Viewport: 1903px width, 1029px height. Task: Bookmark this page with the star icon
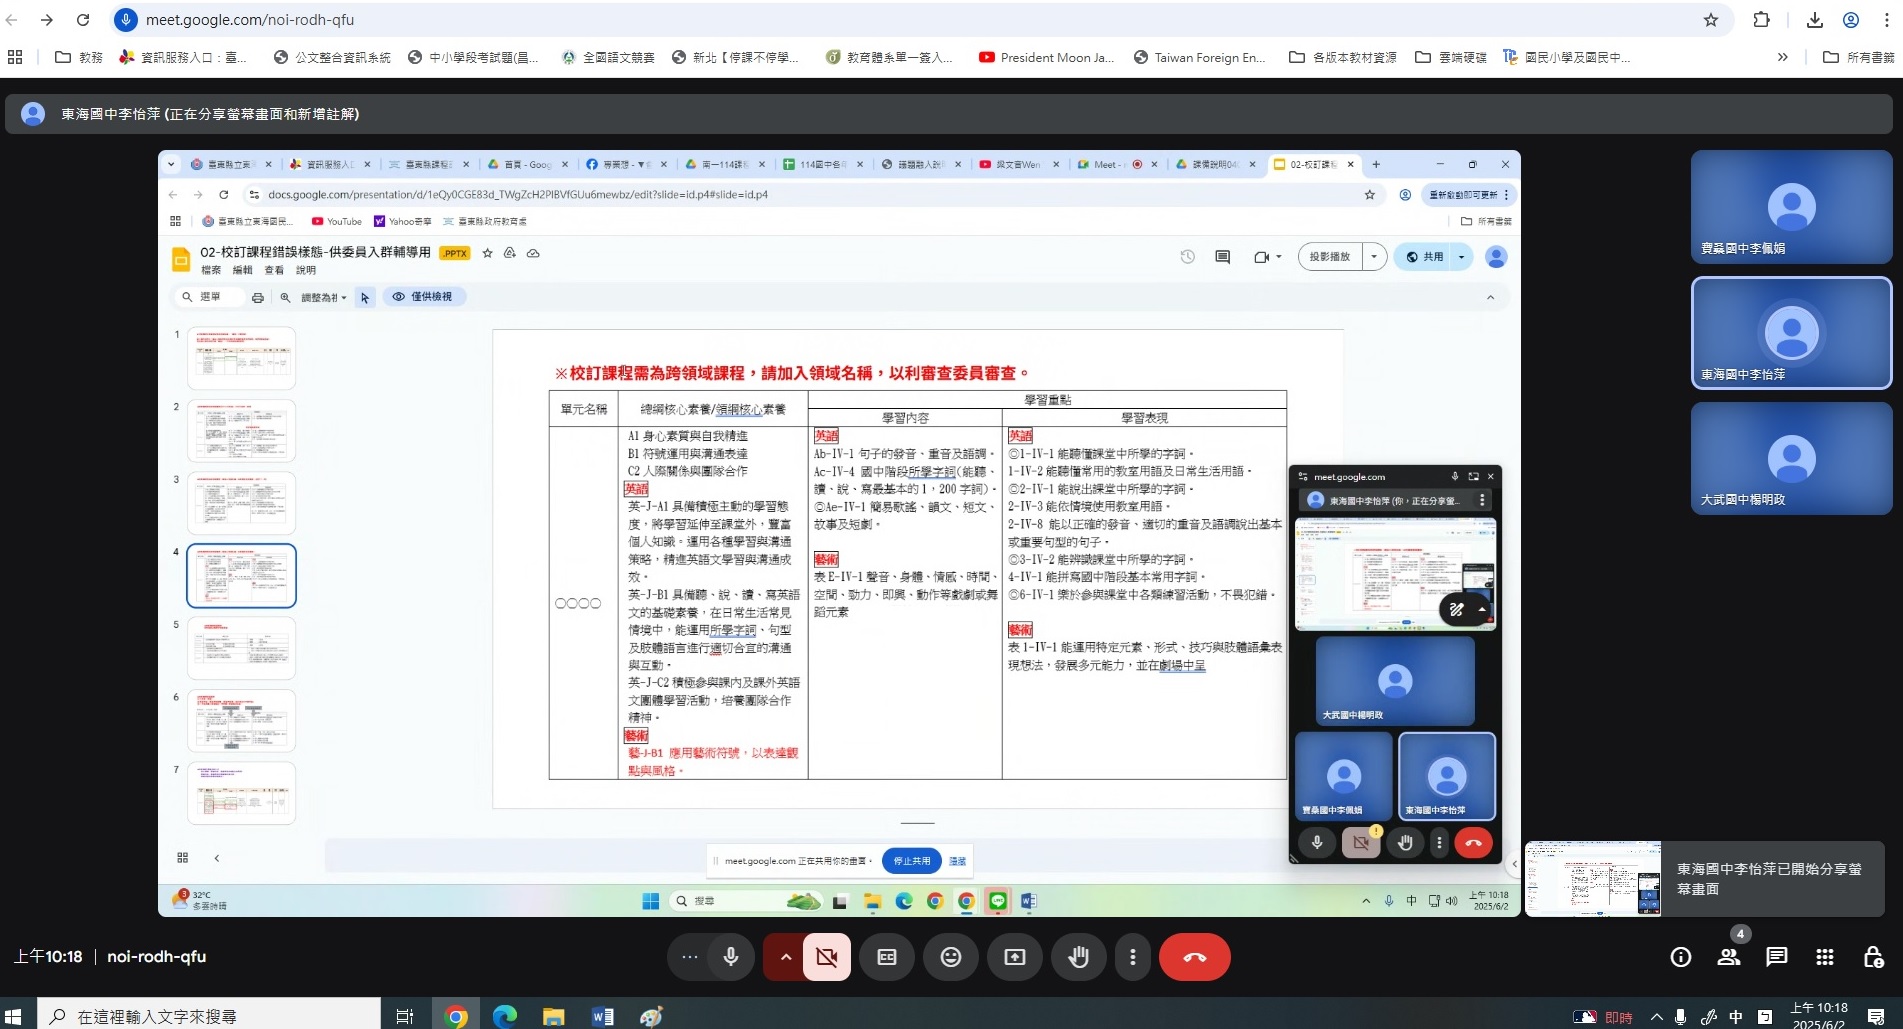pyautogui.click(x=1711, y=20)
